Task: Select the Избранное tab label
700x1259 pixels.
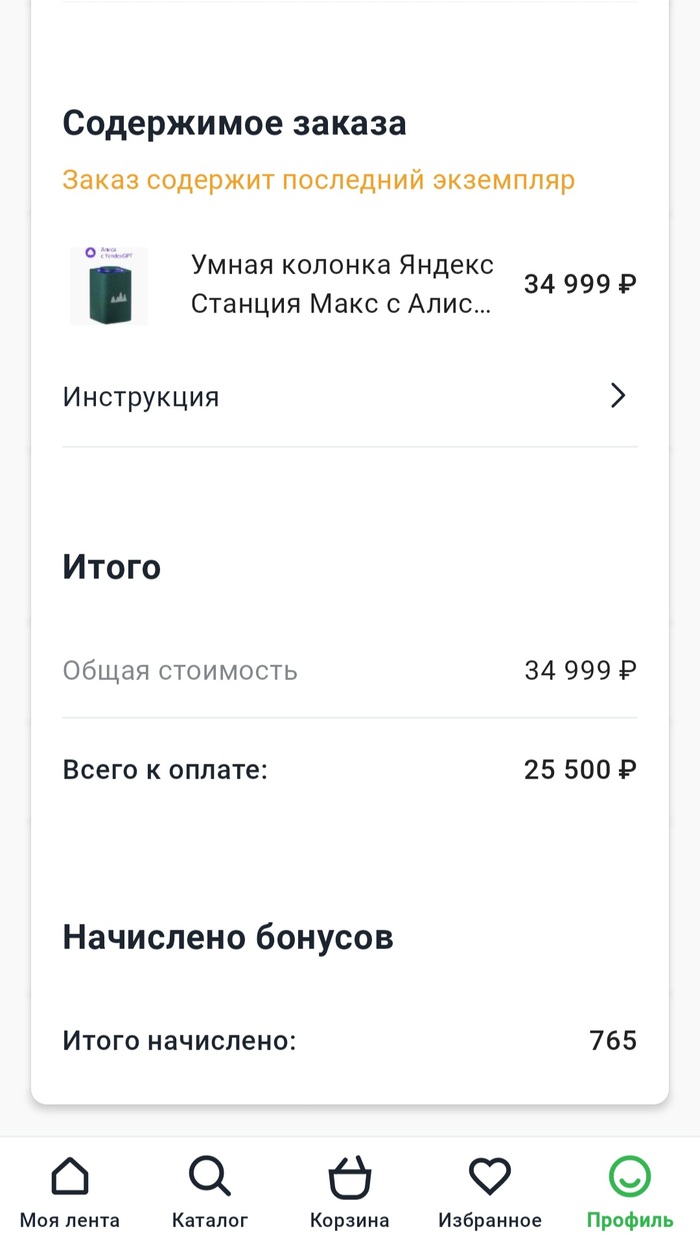Action: tap(490, 1220)
